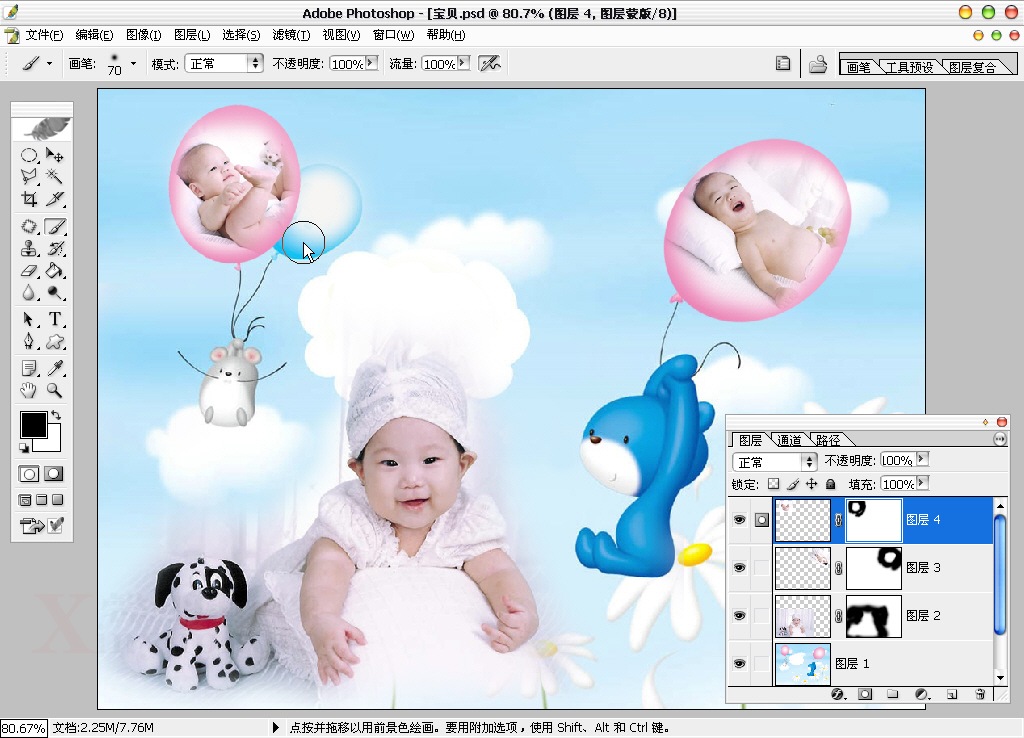Hide 图层 3 via eye icon

coord(739,568)
